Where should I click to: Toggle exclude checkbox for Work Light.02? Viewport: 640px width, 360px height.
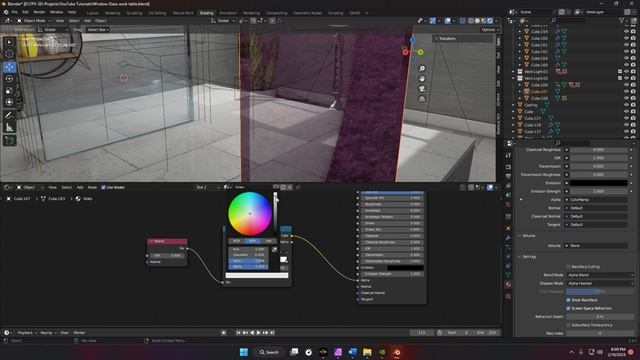pyautogui.click(x=620, y=78)
